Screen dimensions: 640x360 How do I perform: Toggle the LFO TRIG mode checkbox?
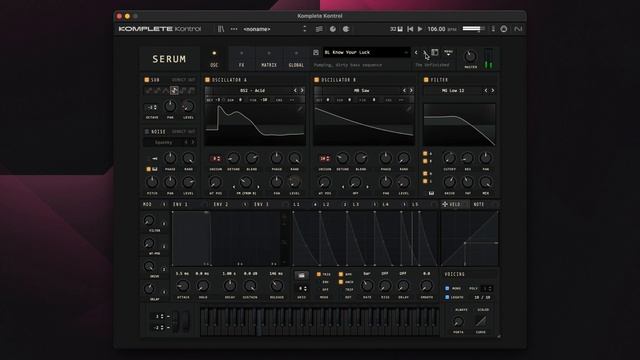[319, 274]
